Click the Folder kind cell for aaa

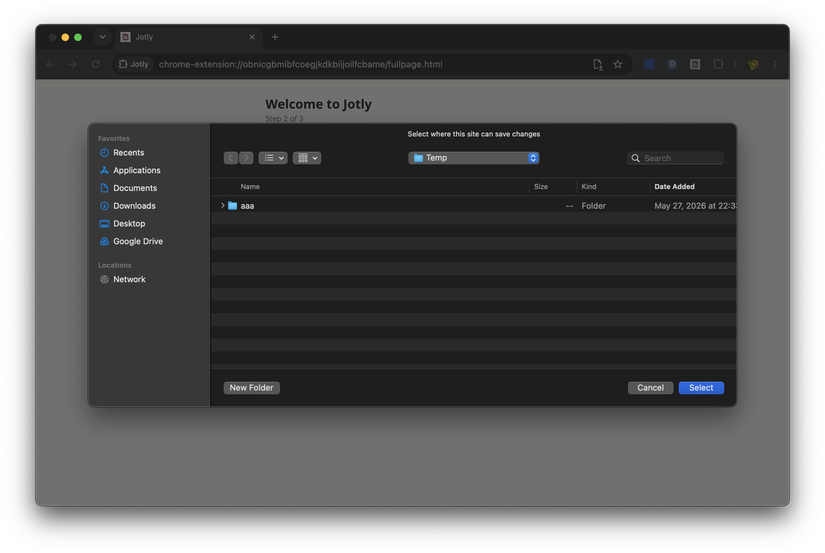pyautogui.click(x=593, y=206)
